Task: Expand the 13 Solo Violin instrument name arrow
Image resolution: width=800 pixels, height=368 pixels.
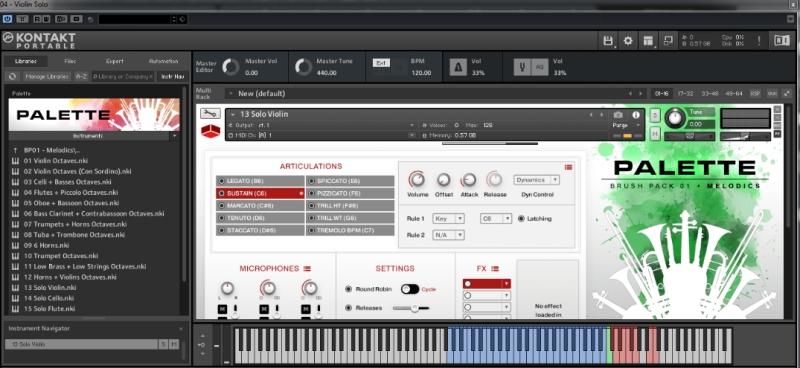Action: 233,114
